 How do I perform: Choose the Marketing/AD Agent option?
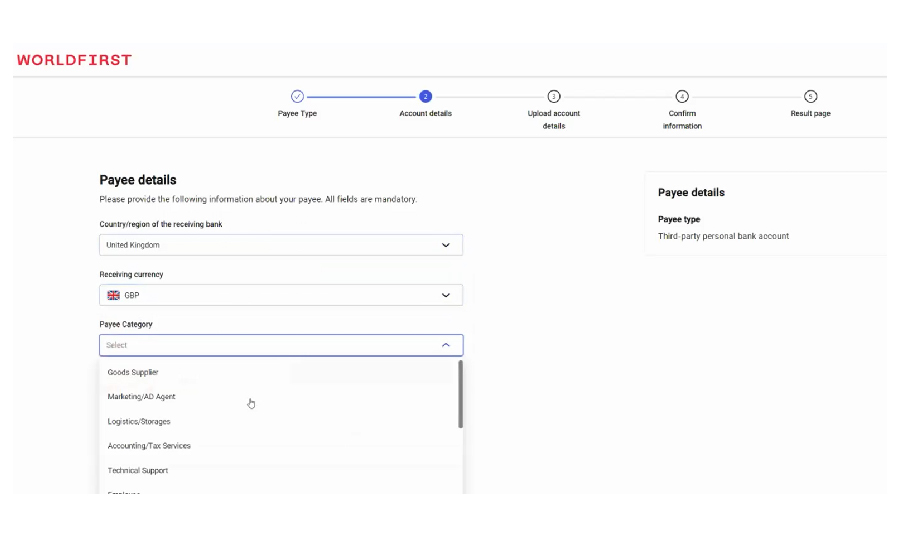click(141, 397)
